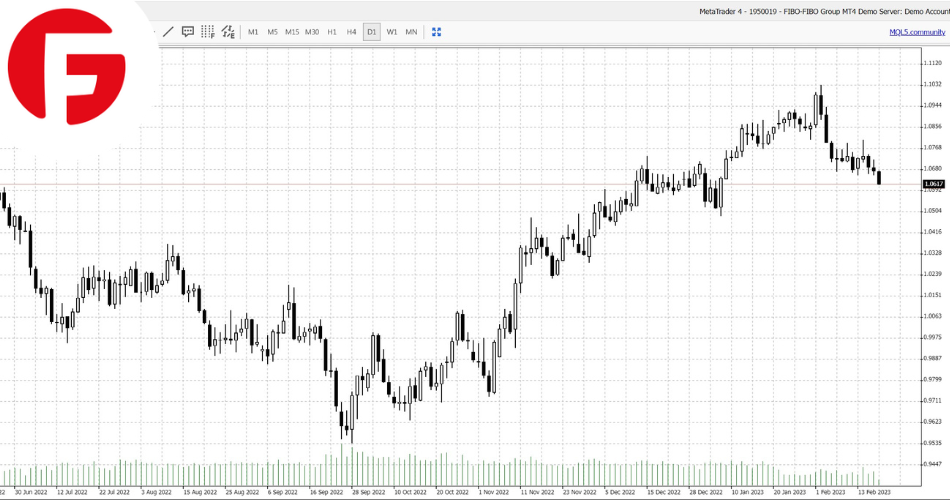Open the MQL5.community link
Viewport: 950px width, 500px height.
pyautogui.click(x=917, y=32)
